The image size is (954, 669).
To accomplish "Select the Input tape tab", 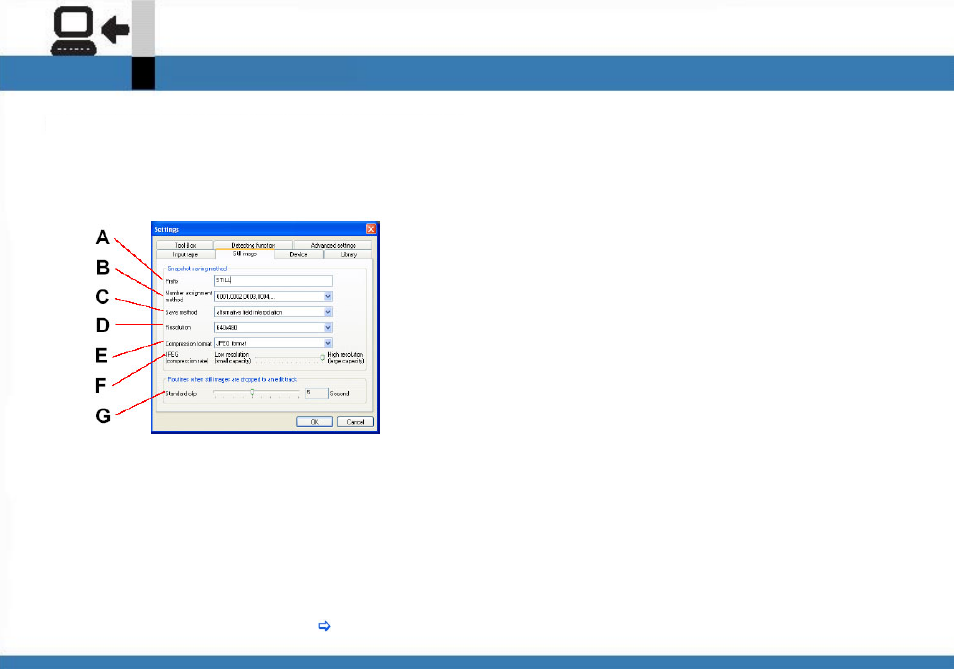I will pyautogui.click(x=185, y=254).
